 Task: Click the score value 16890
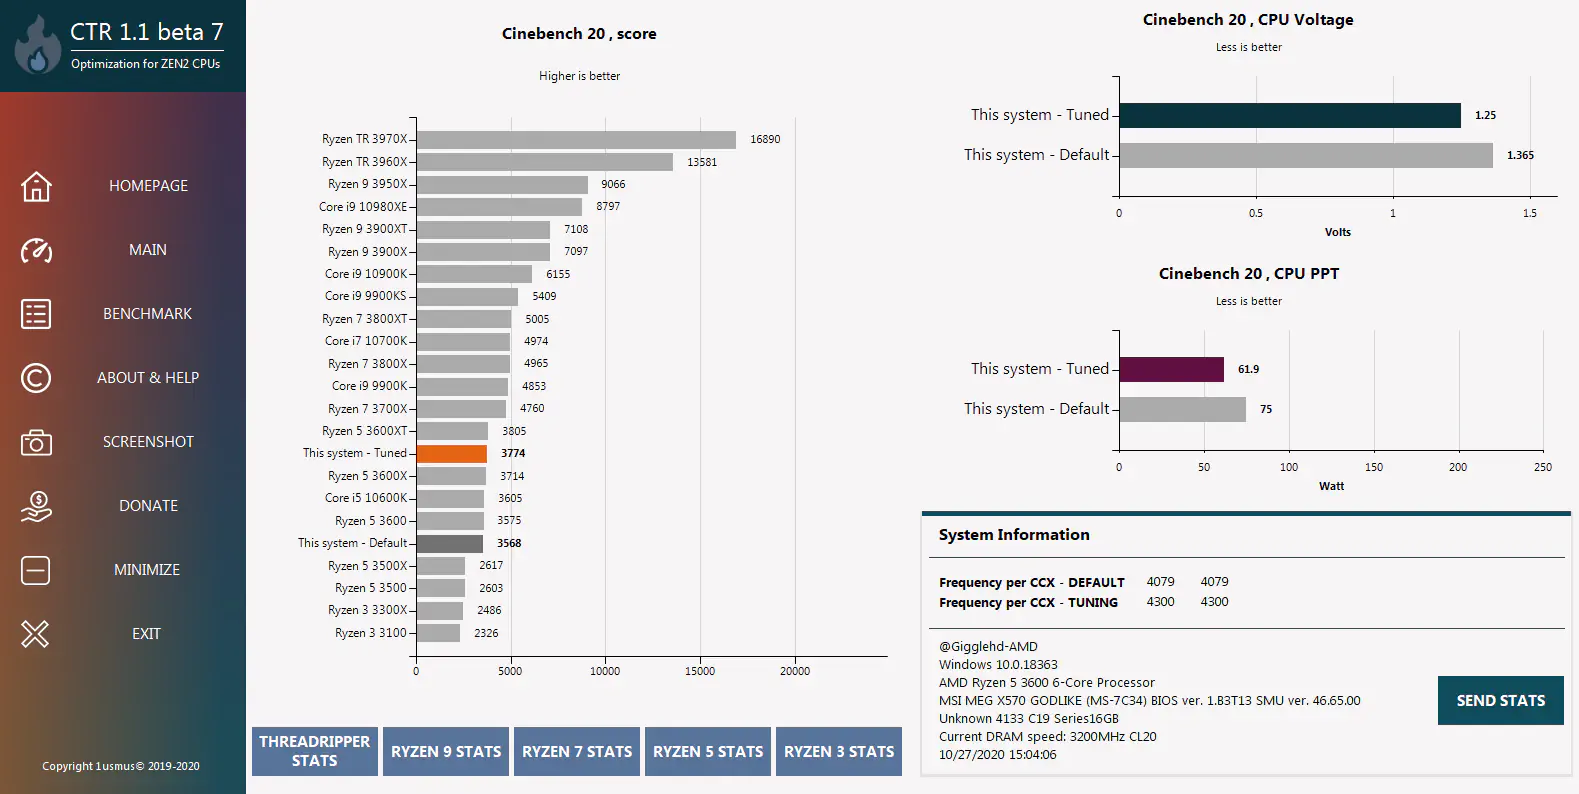tap(765, 139)
